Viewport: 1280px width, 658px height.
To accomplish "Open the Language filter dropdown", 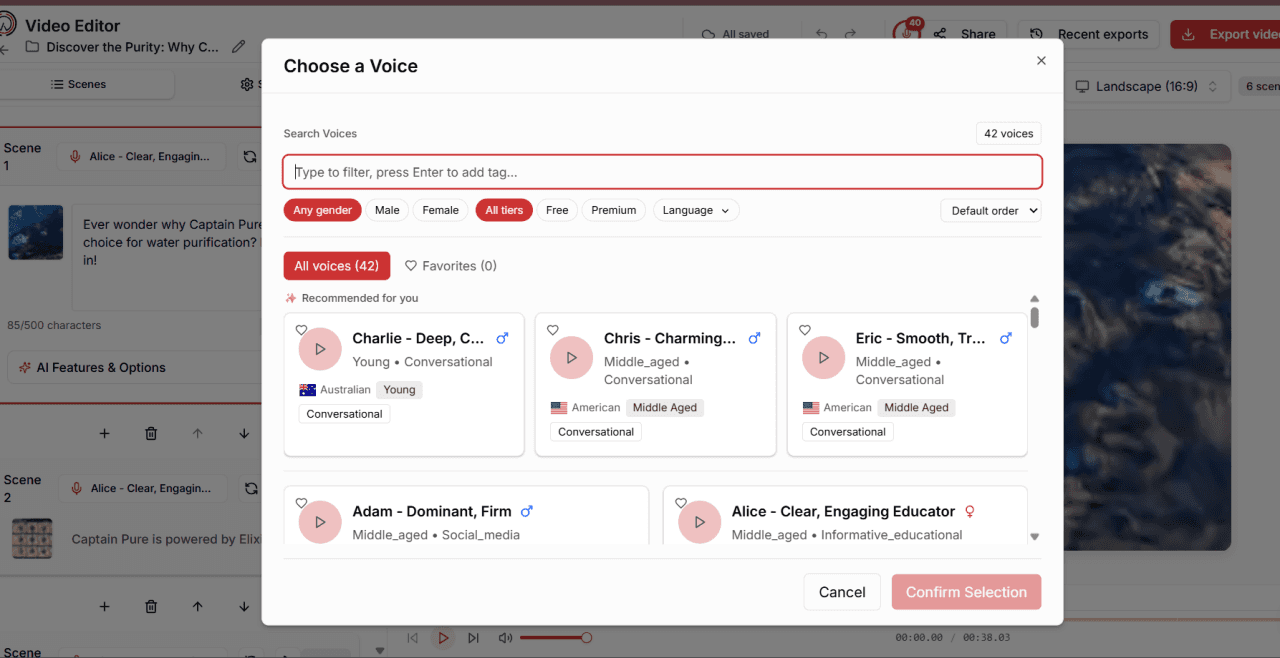I will (696, 210).
